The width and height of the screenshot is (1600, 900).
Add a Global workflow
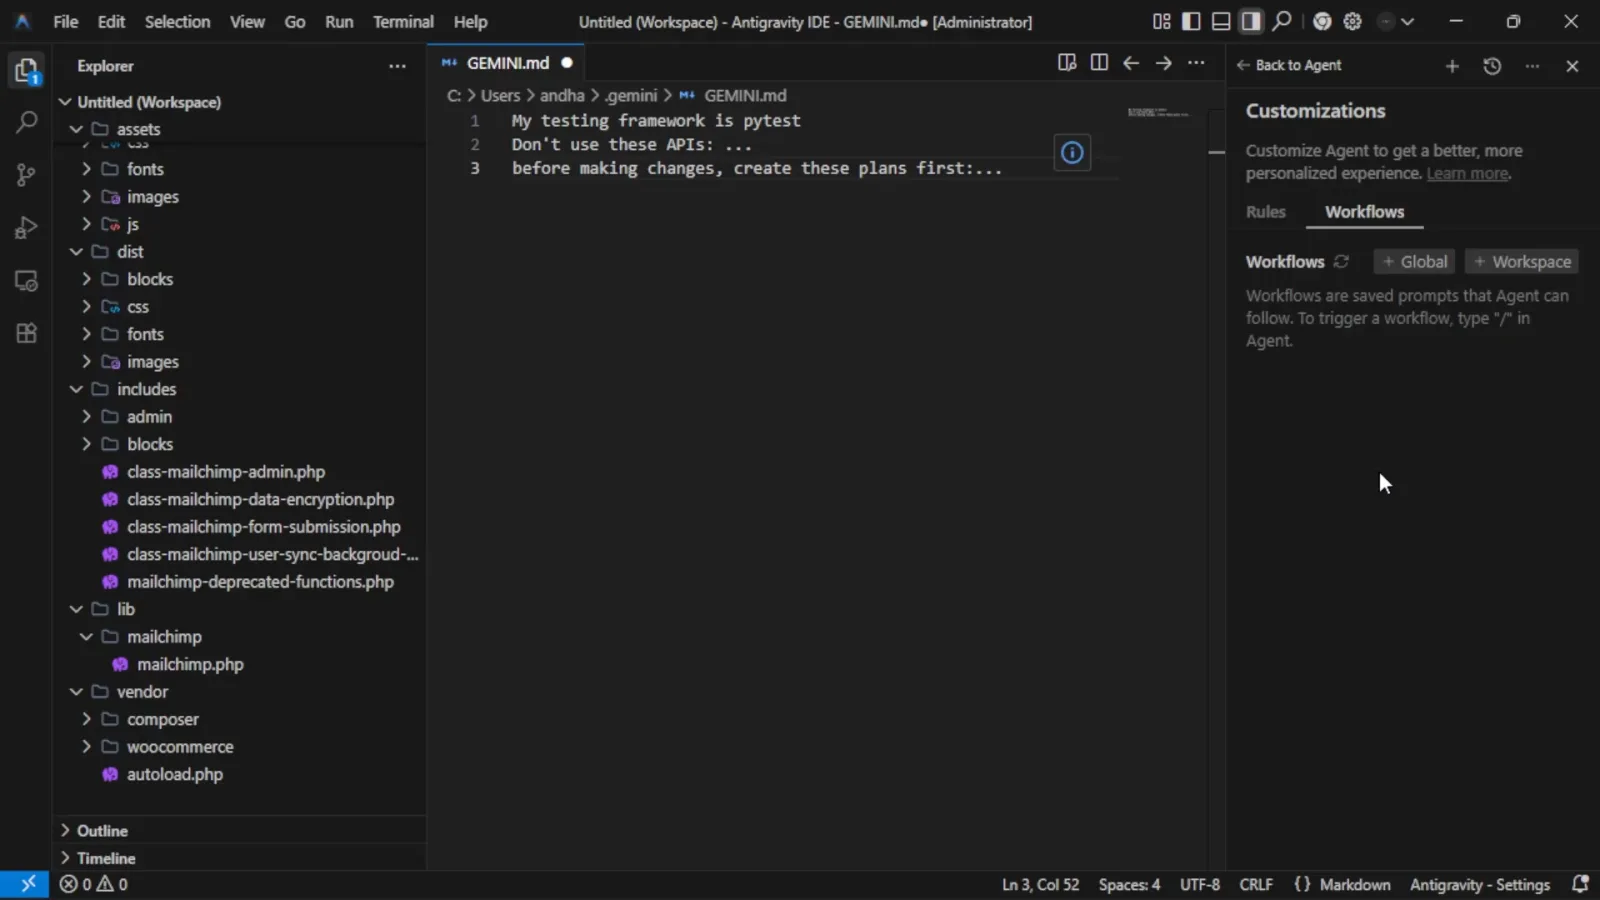pyautogui.click(x=1414, y=262)
